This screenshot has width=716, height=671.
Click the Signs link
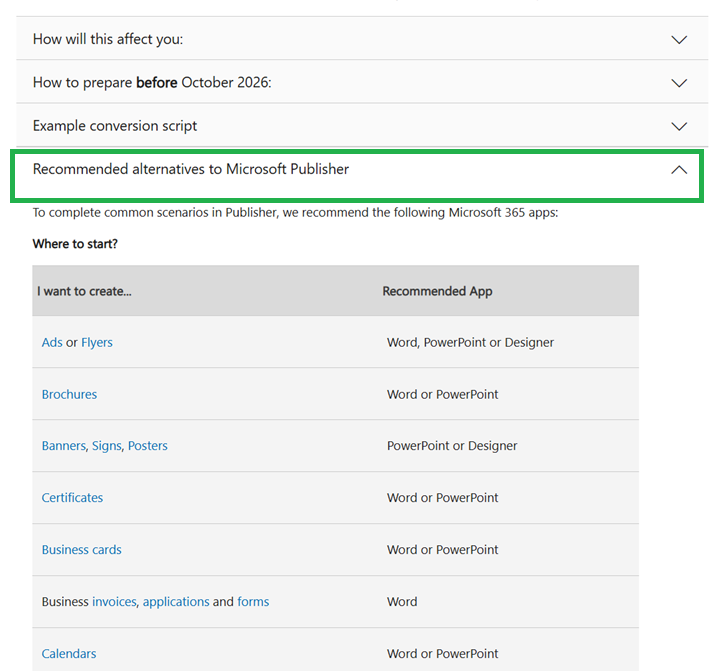pyautogui.click(x=107, y=446)
